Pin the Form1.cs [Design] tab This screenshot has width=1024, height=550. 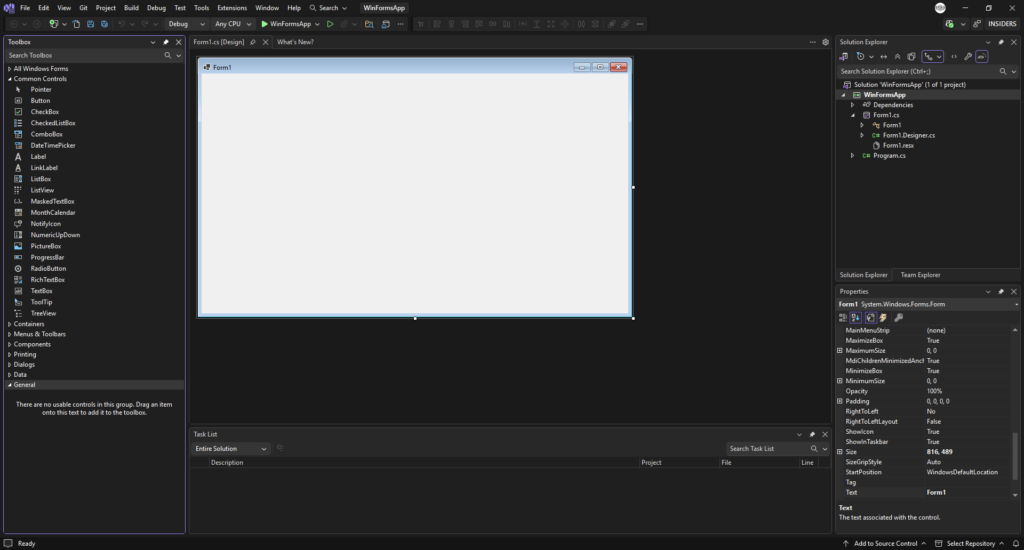coord(253,42)
